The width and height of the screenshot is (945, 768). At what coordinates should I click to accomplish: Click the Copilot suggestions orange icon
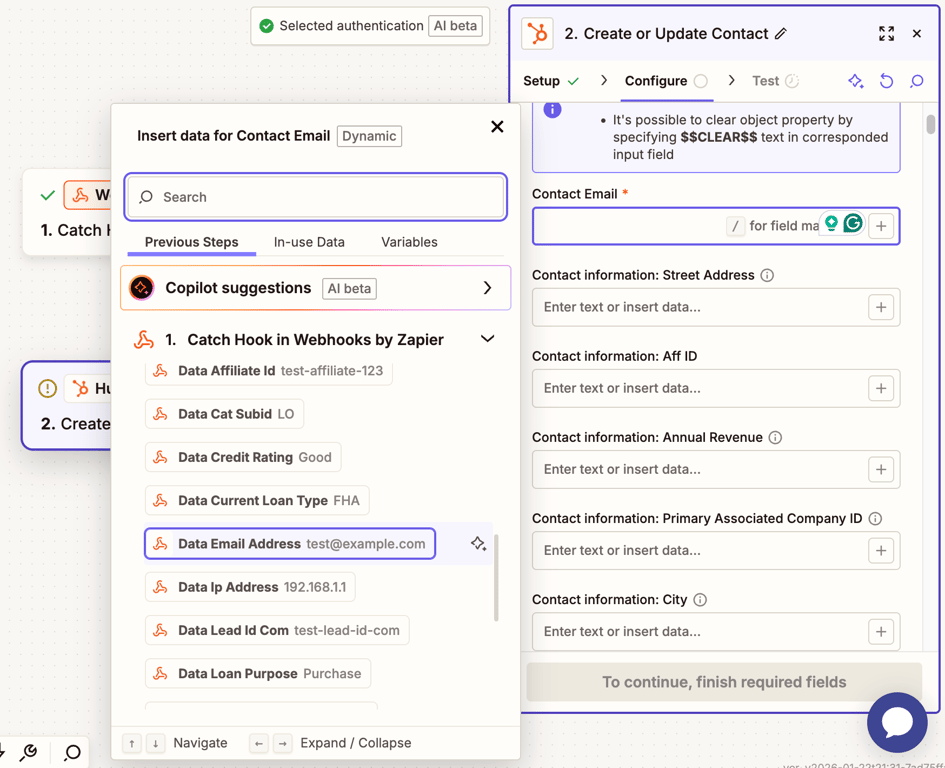point(142,288)
